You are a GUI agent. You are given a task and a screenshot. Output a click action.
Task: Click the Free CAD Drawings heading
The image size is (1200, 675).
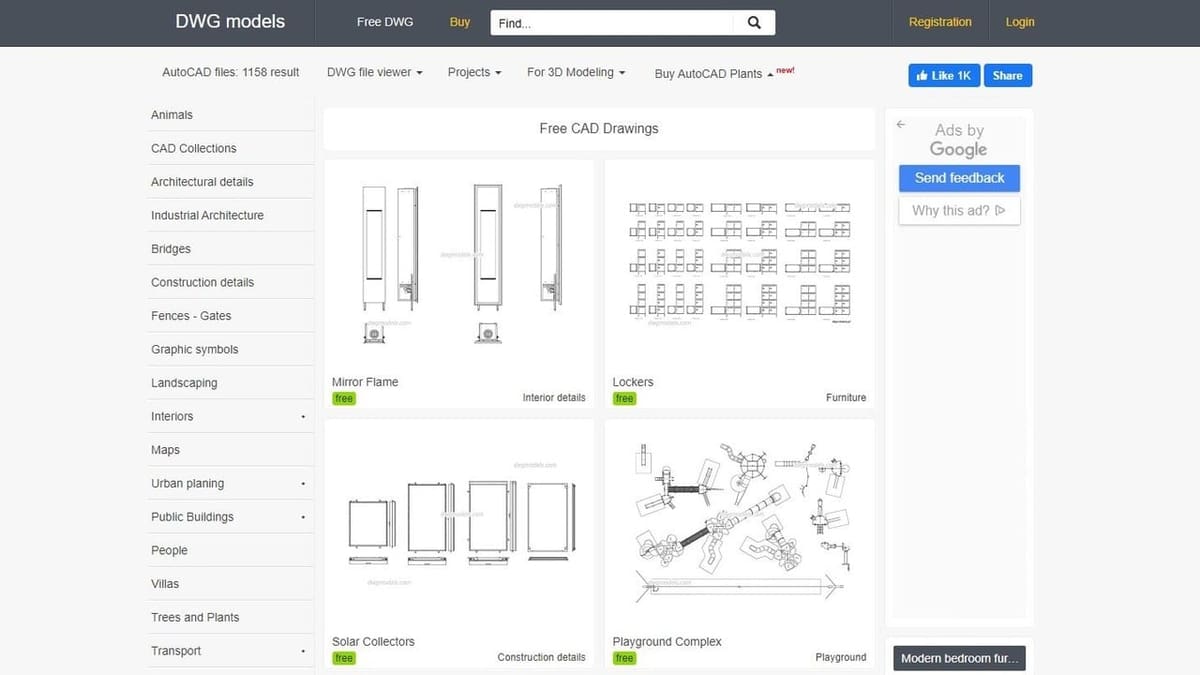pos(599,129)
